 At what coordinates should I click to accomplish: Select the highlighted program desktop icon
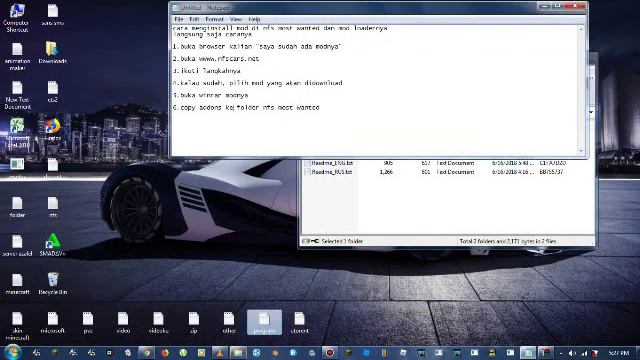tap(264, 322)
